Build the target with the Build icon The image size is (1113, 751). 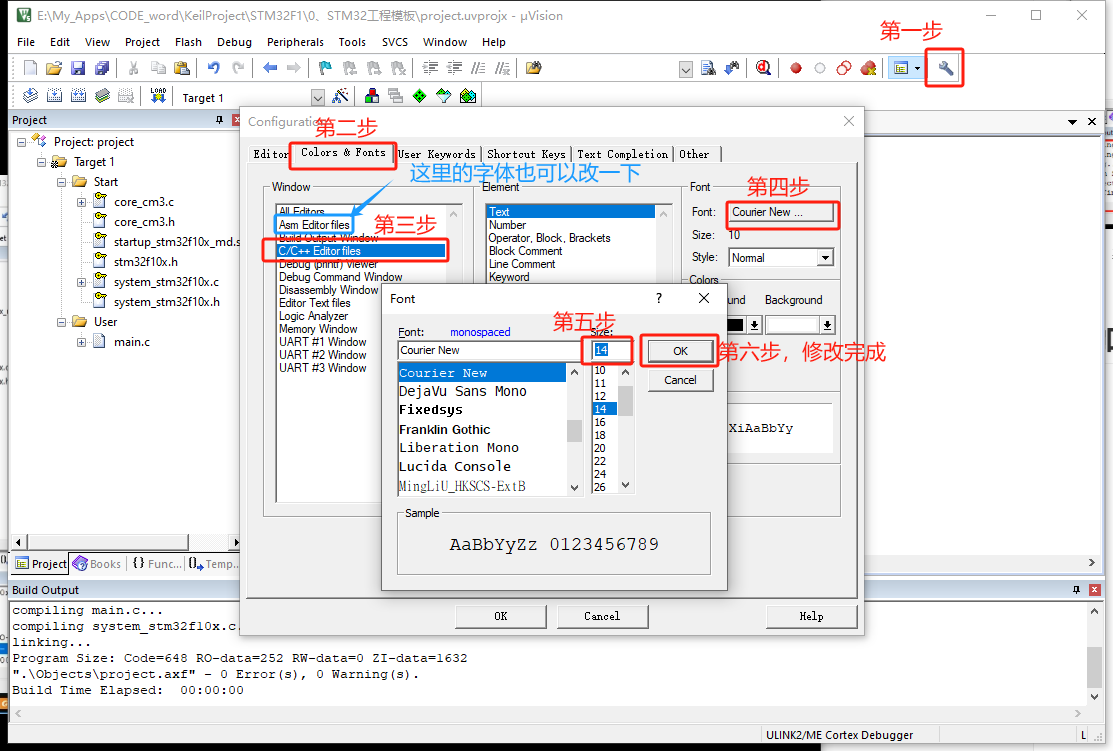click(x=55, y=96)
